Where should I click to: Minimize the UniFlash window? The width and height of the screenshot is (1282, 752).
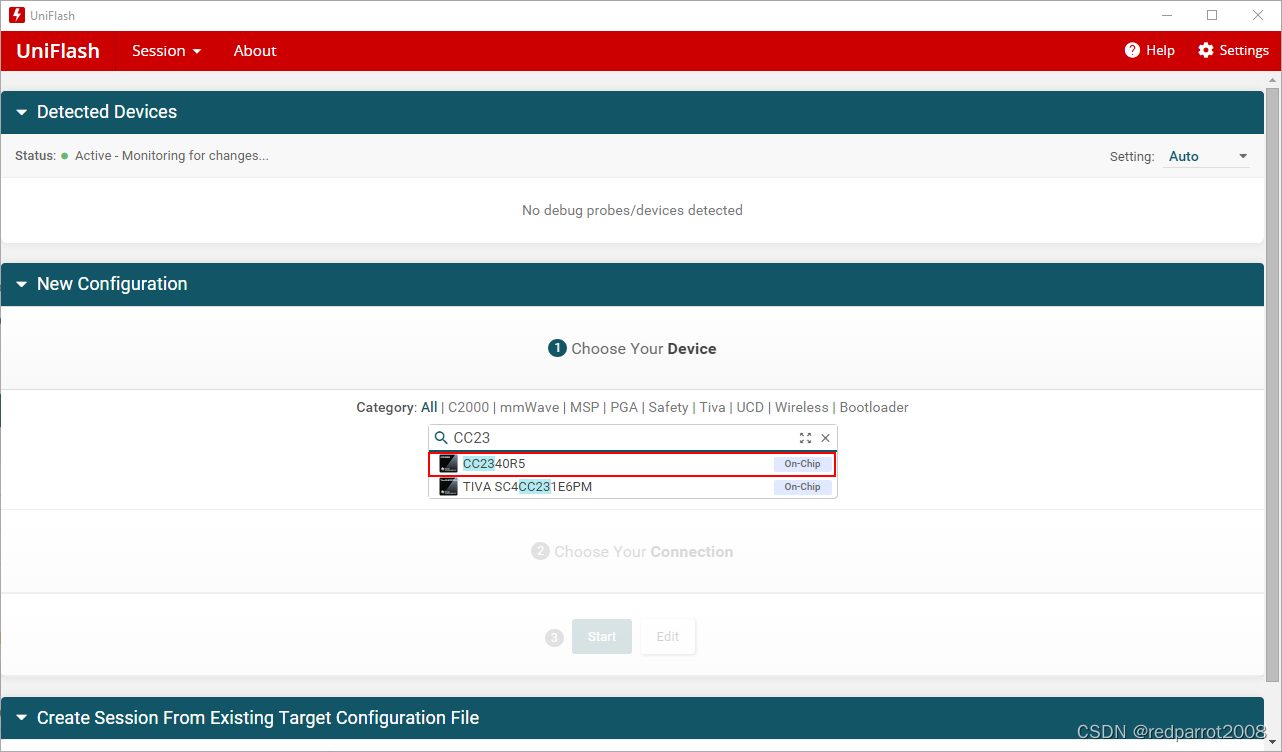click(1166, 15)
